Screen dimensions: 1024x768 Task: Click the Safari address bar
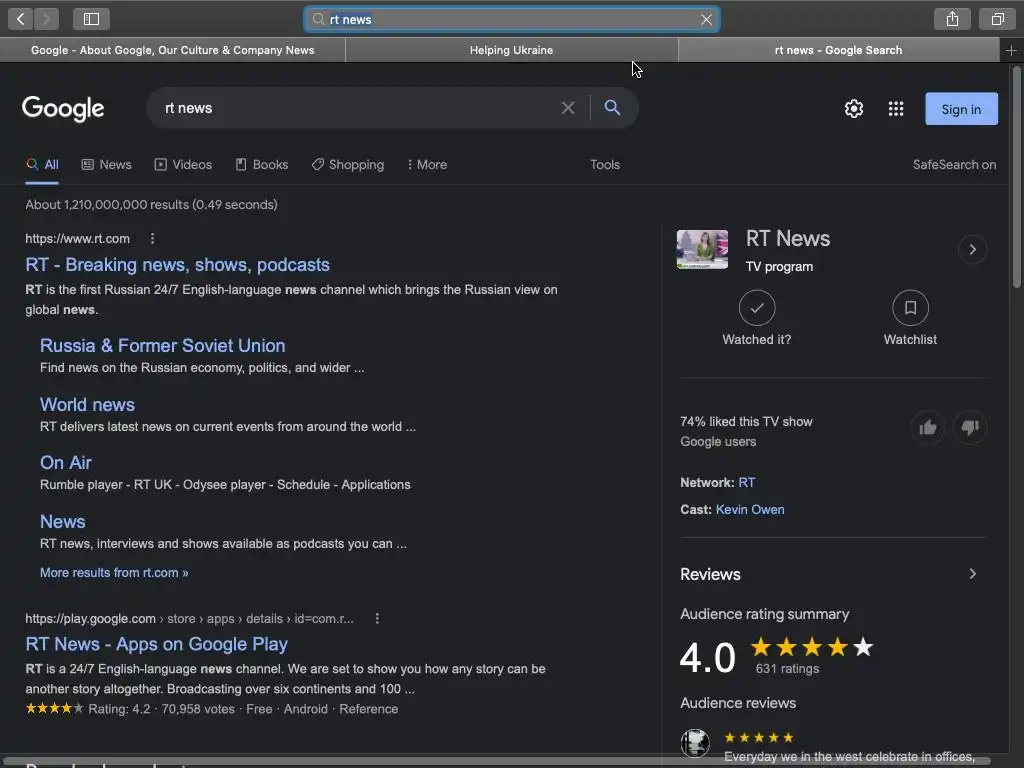pos(512,20)
